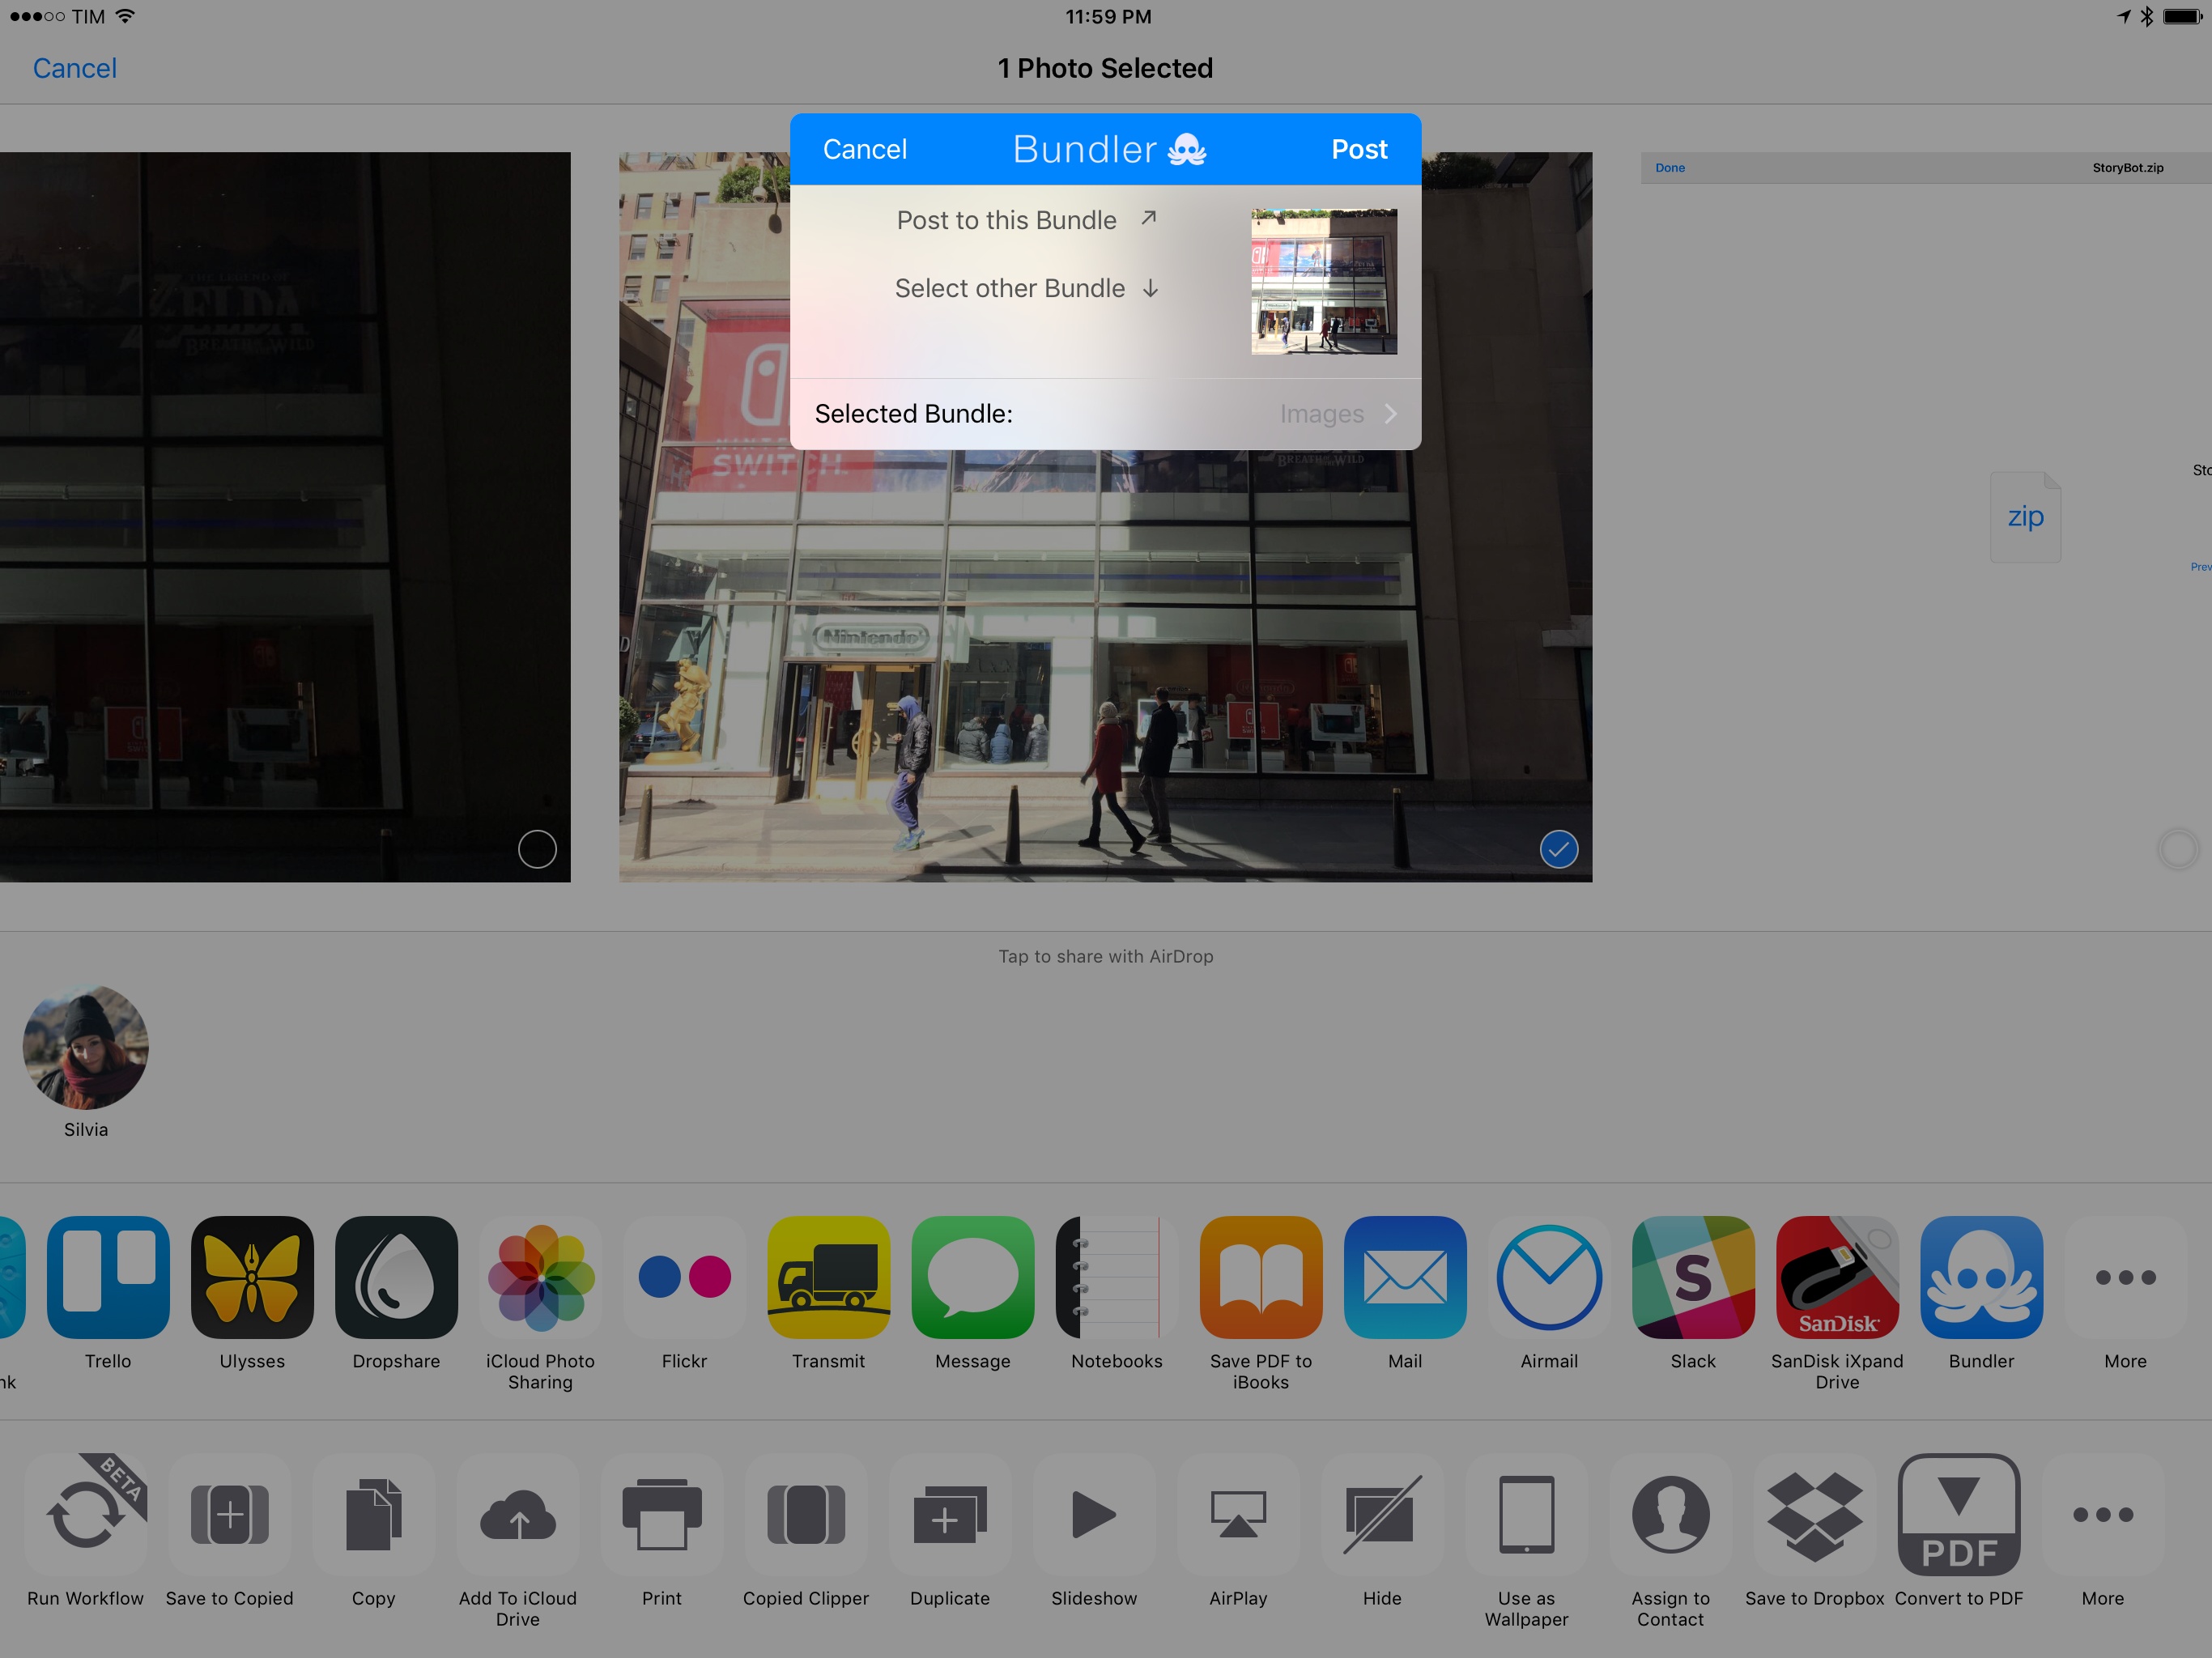Deselect the Nintendo store photo checkmark
Viewport: 2212px width, 1658px height.
(x=1559, y=849)
